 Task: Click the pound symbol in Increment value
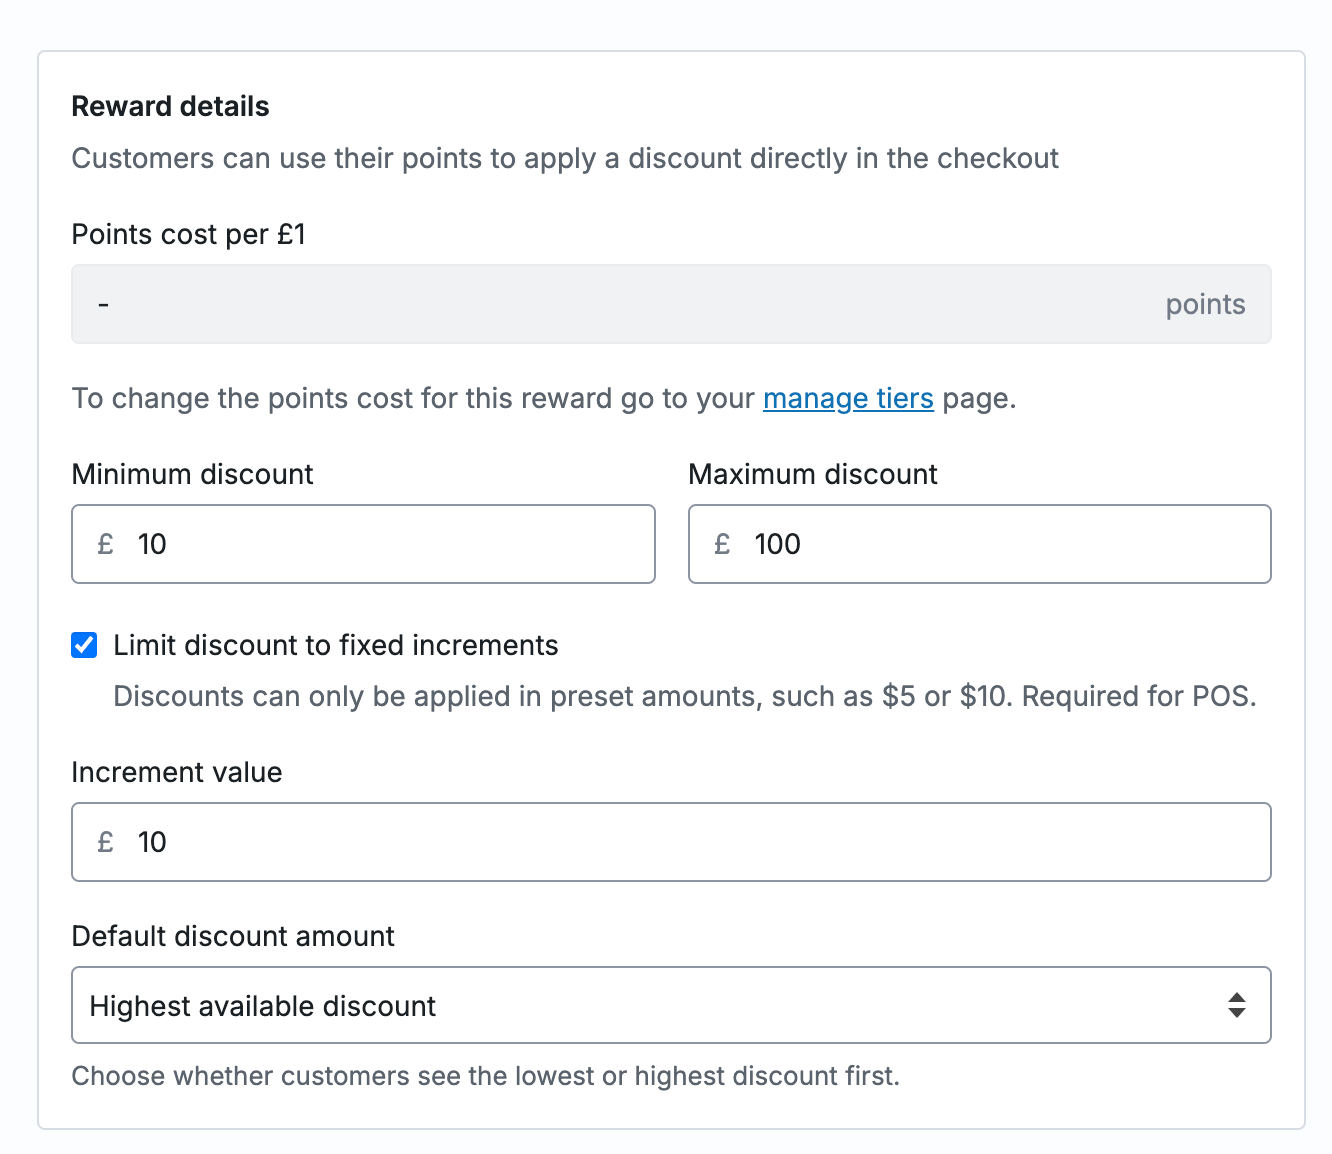coord(106,842)
